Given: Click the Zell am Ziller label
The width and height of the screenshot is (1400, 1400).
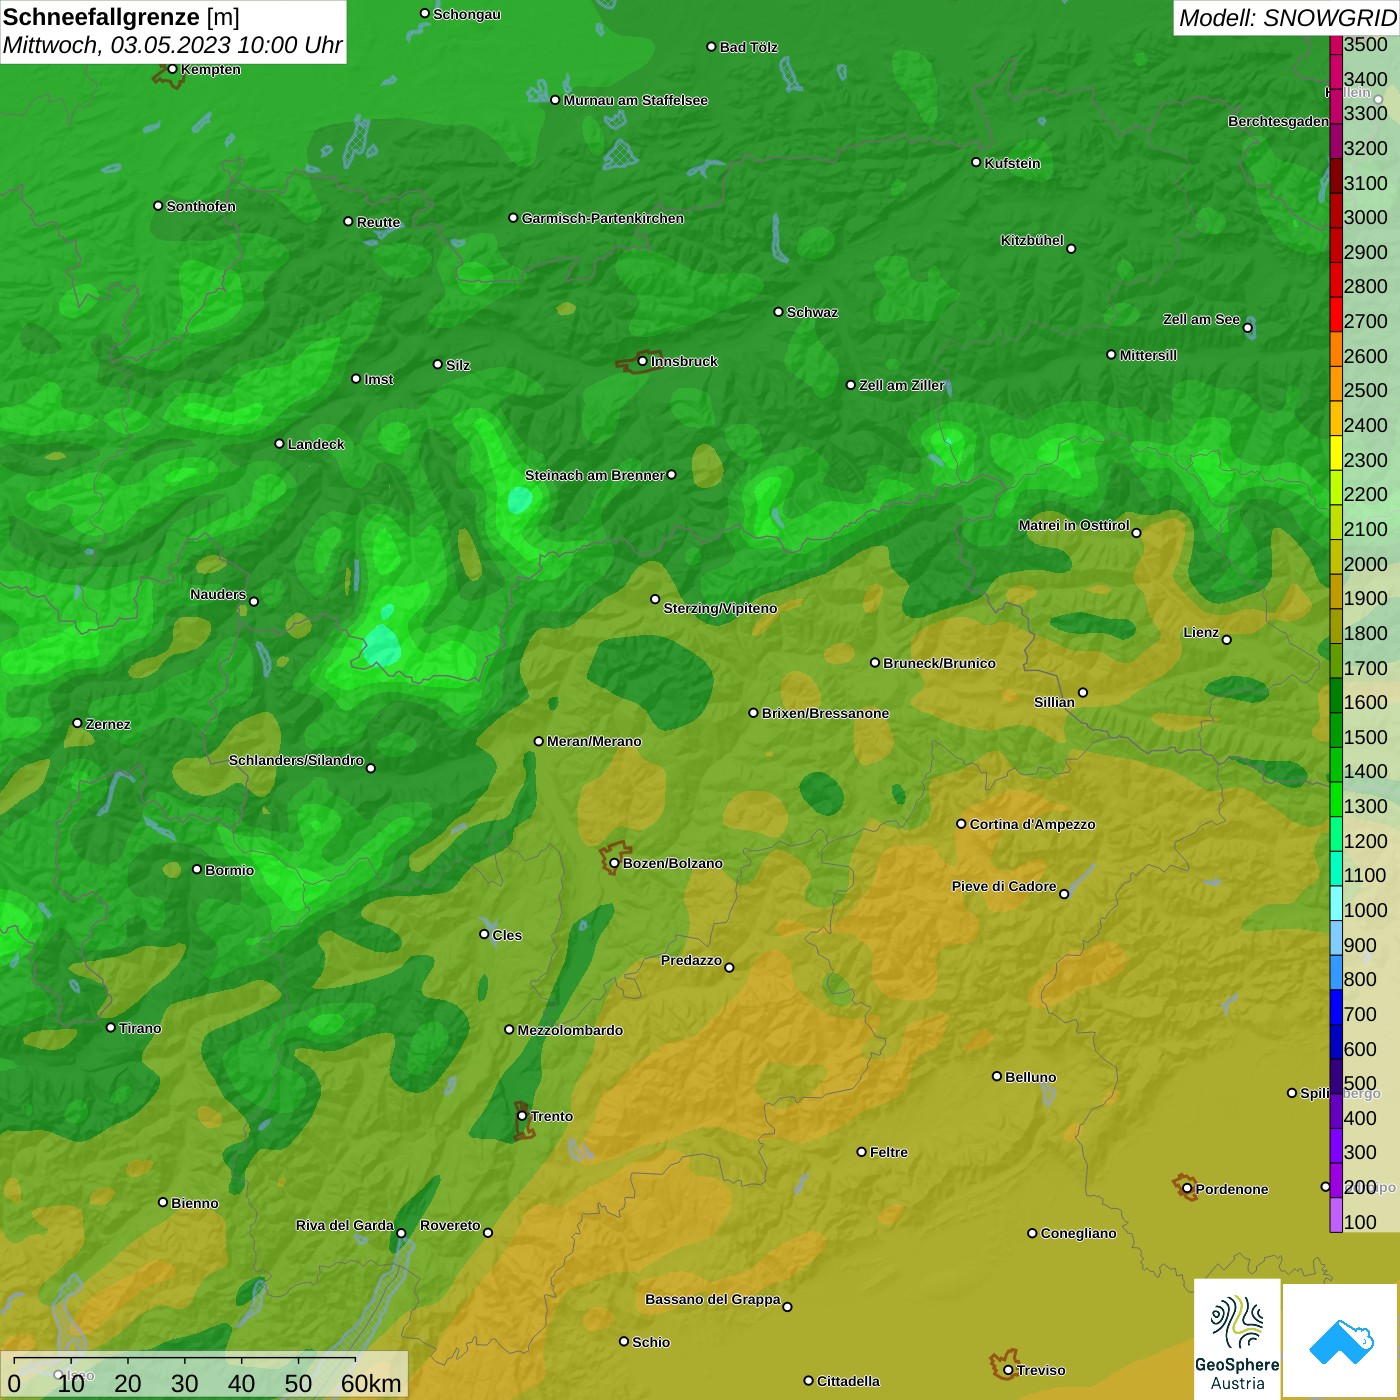Looking at the screenshot, I should coord(902,385).
